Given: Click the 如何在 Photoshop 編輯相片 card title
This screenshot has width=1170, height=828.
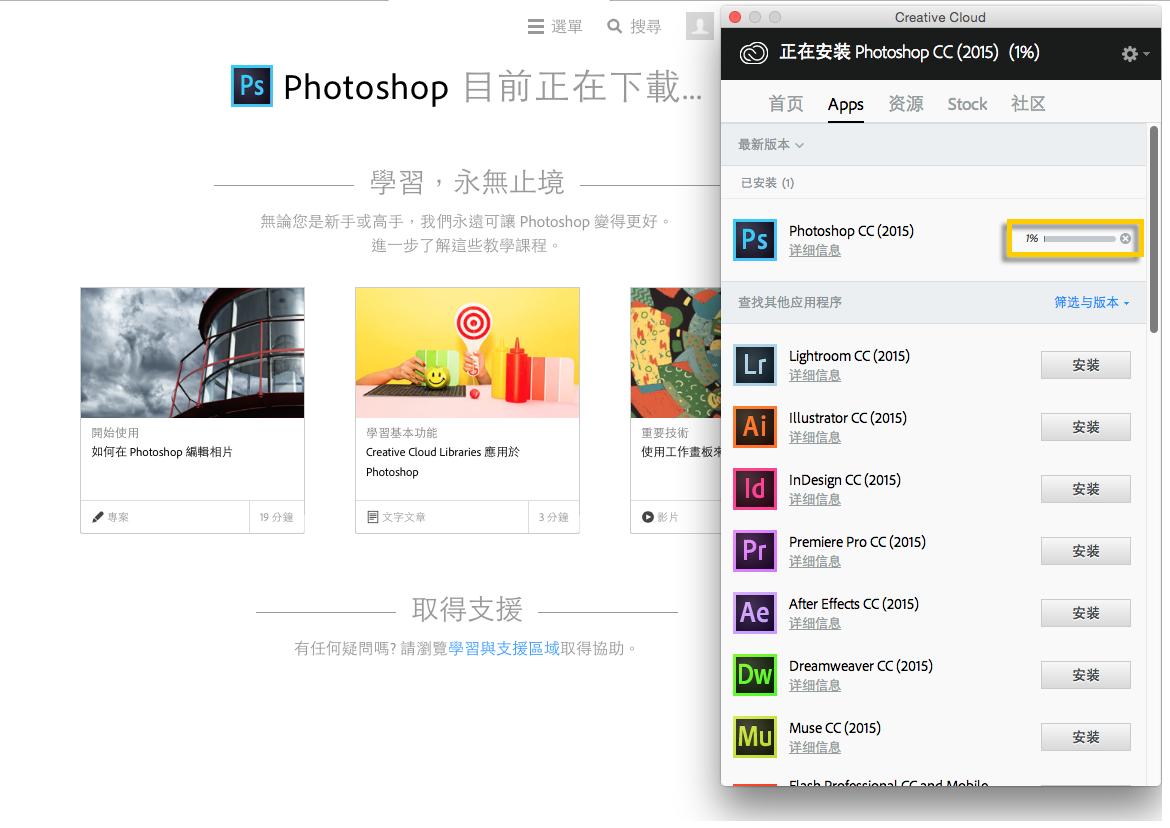Looking at the screenshot, I should point(162,452).
